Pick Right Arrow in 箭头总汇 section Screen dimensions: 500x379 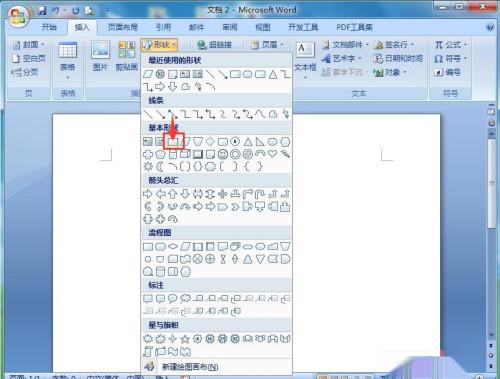click(148, 194)
